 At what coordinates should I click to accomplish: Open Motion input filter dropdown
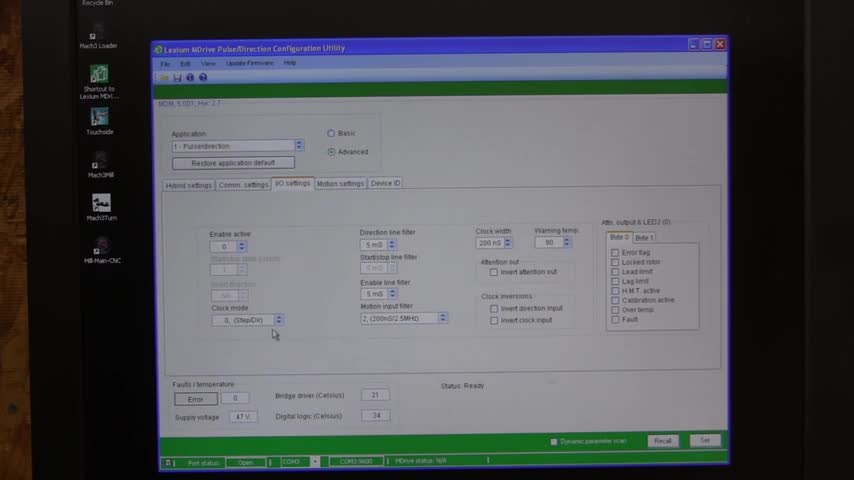(x=443, y=318)
